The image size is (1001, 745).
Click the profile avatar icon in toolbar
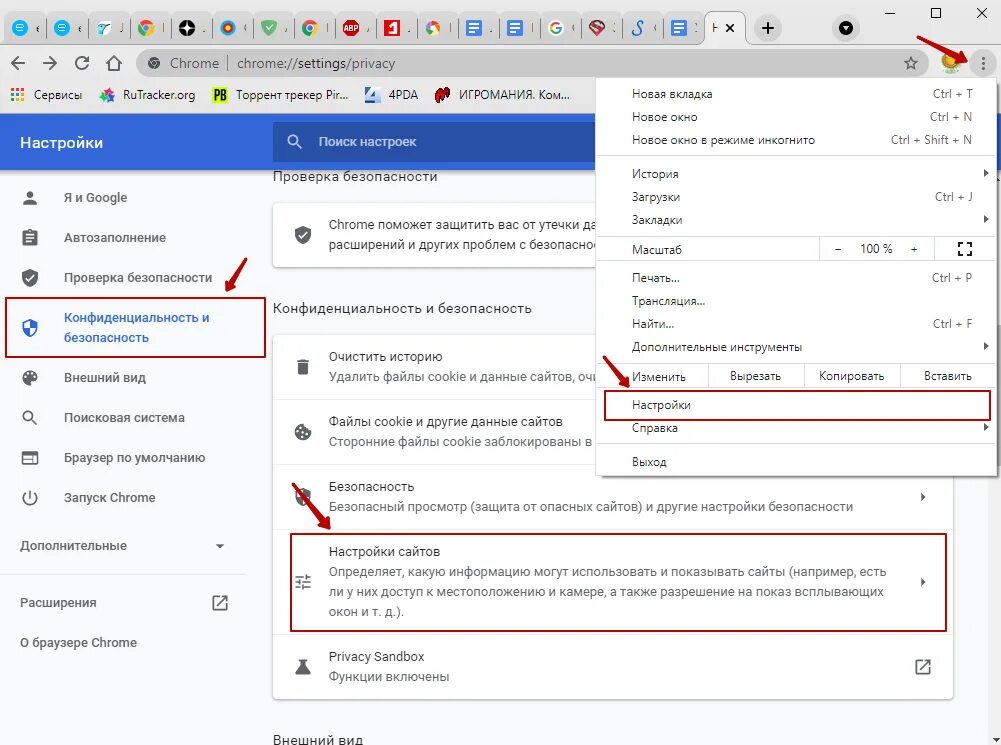coord(951,62)
